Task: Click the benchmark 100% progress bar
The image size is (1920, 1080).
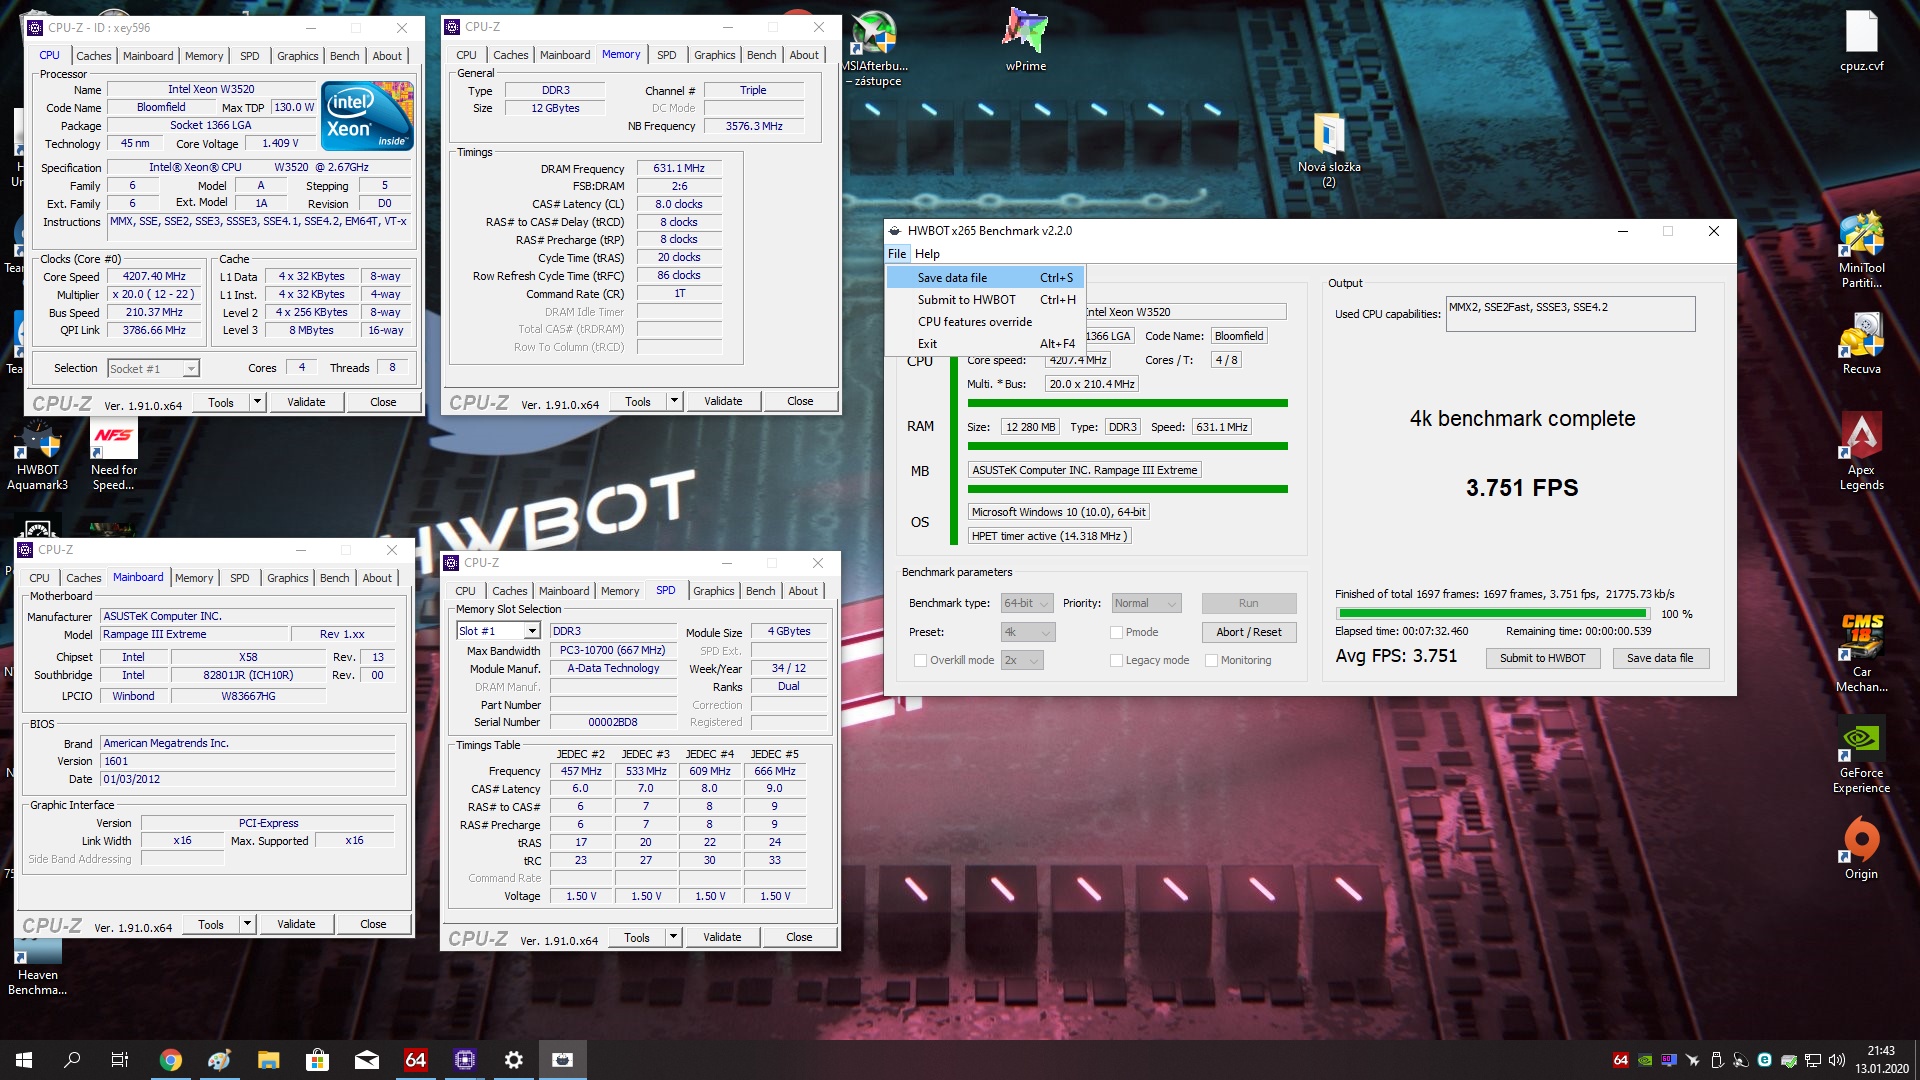Action: (x=1493, y=614)
